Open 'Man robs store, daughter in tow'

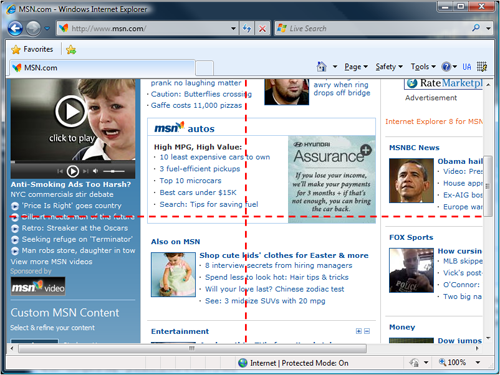(x=78, y=250)
